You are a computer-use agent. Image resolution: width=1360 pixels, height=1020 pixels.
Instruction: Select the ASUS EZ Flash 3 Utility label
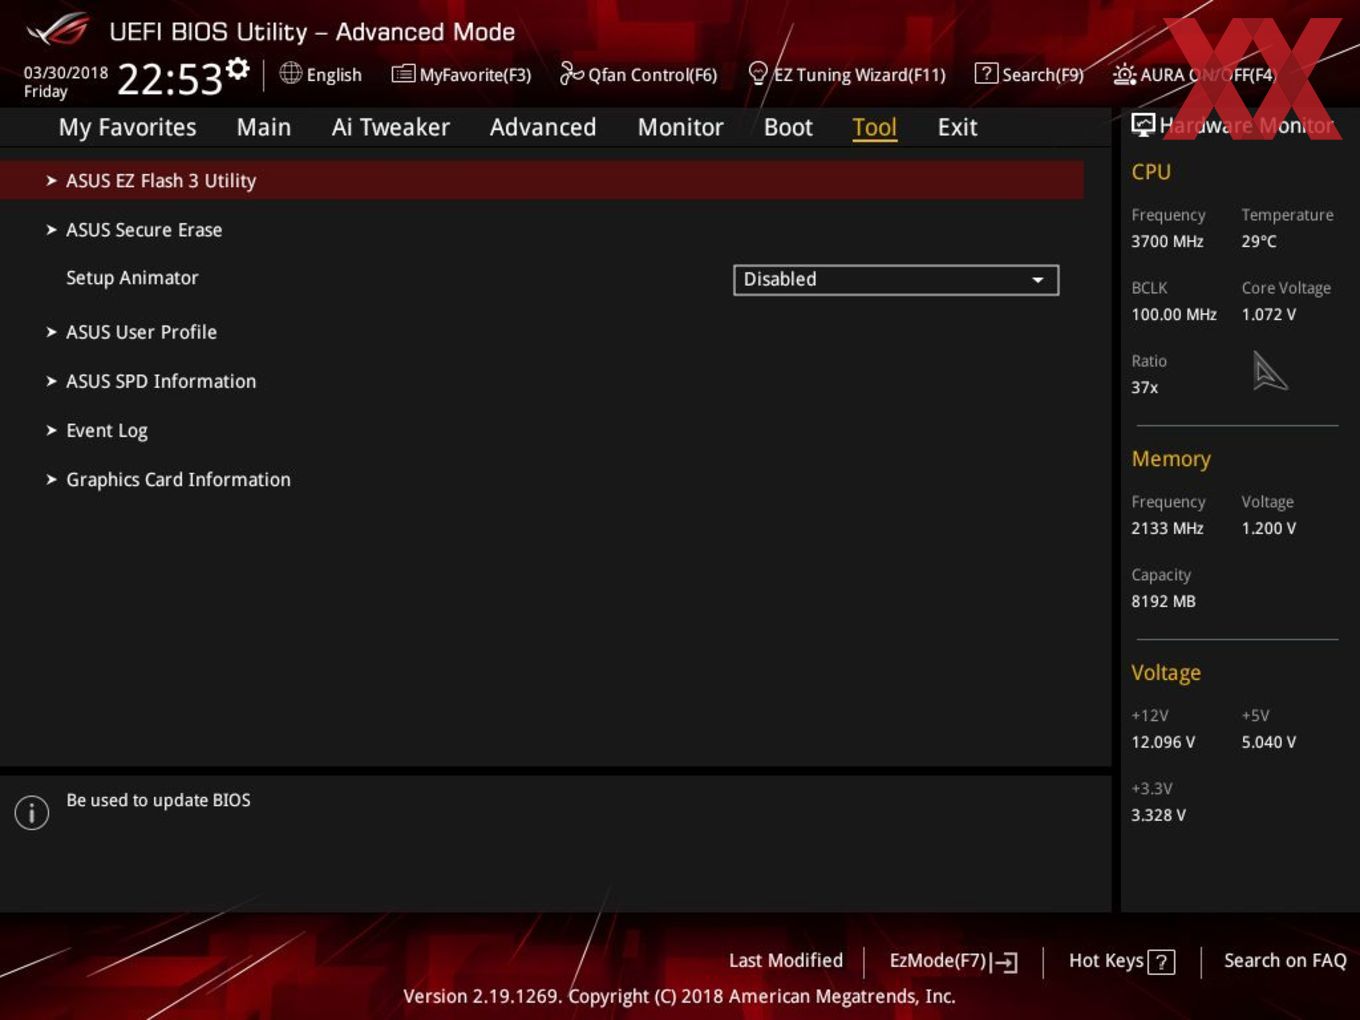coord(161,181)
